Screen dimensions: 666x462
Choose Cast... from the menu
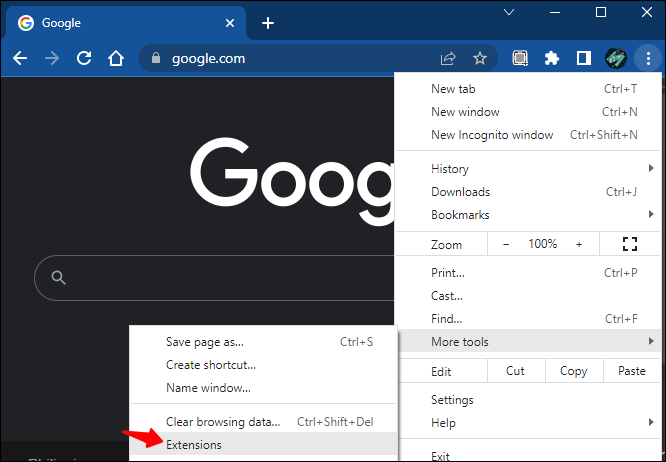click(528, 296)
